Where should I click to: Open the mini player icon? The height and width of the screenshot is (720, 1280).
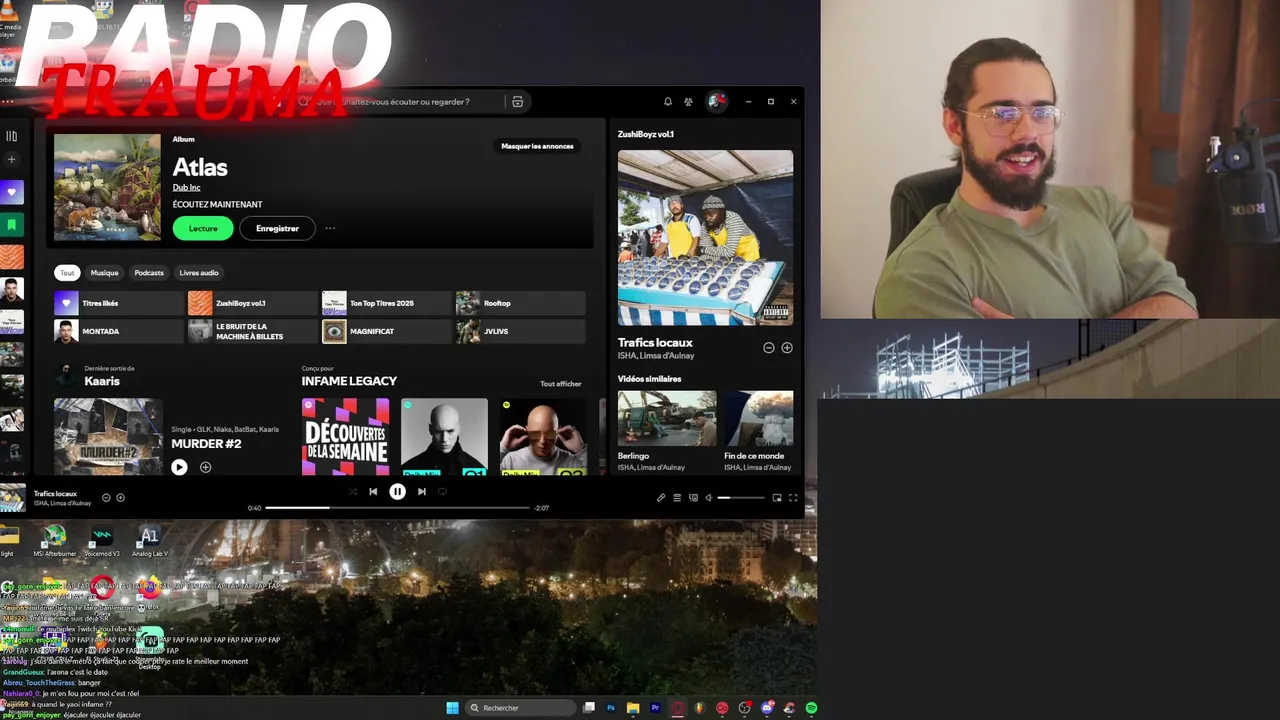pyautogui.click(x=777, y=497)
